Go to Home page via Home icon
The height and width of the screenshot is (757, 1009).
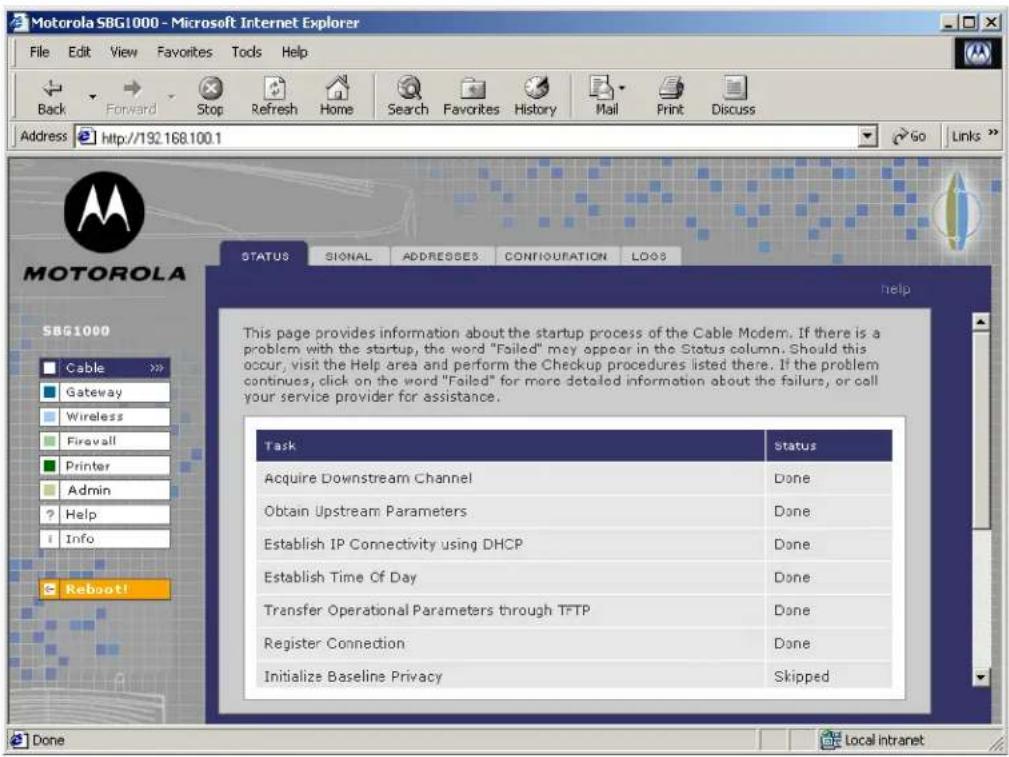pyautogui.click(x=337, y=96)
